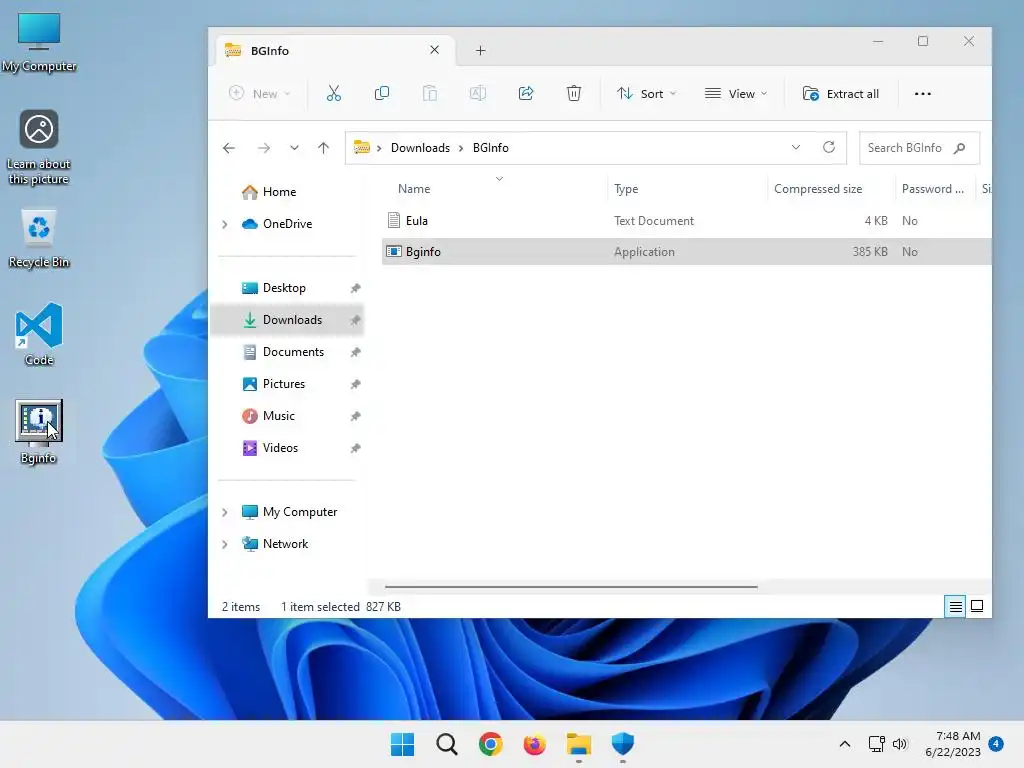Click the search magnifier in Search BGInfo box

pyautogui.click(x=959, y=148)
